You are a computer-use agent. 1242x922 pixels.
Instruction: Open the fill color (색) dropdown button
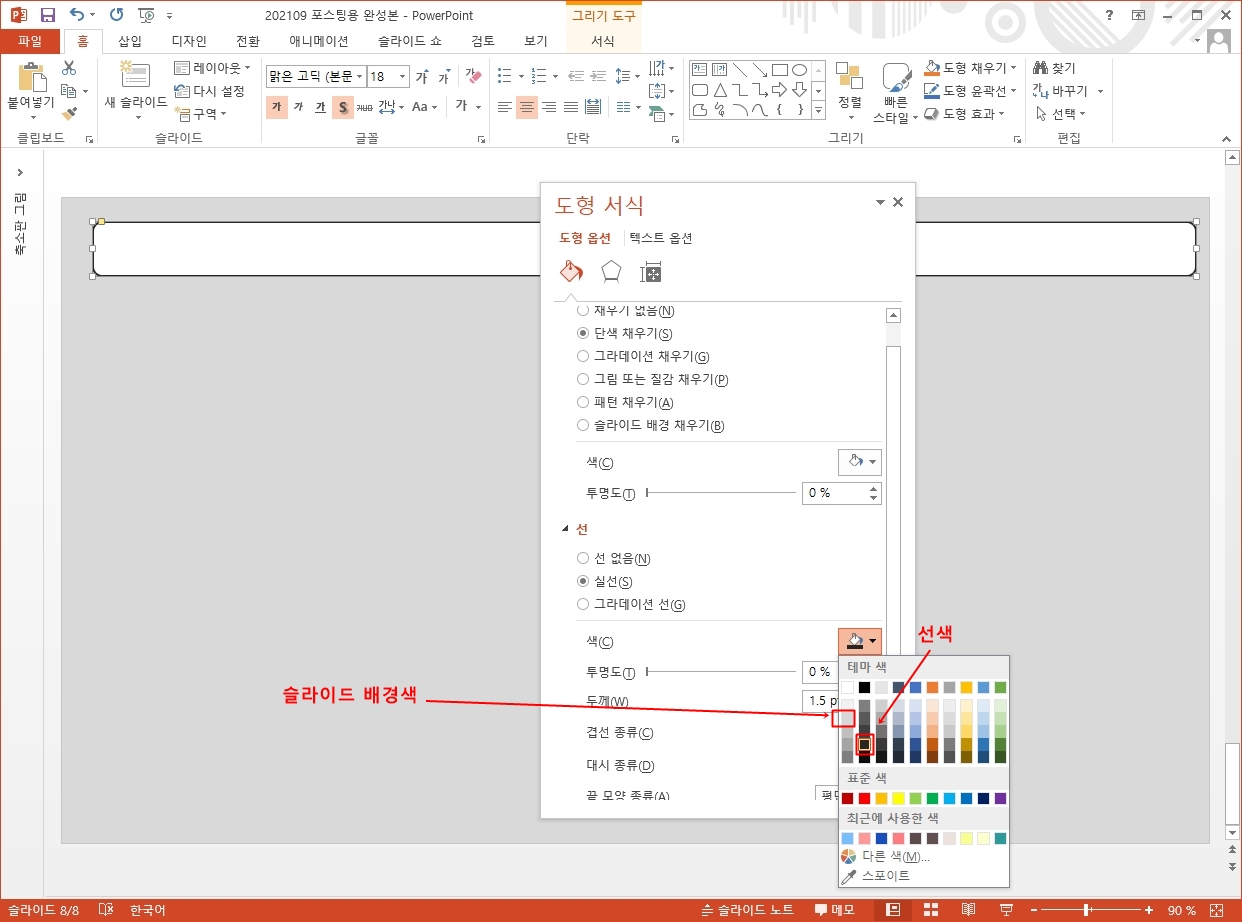pos(860,462)
